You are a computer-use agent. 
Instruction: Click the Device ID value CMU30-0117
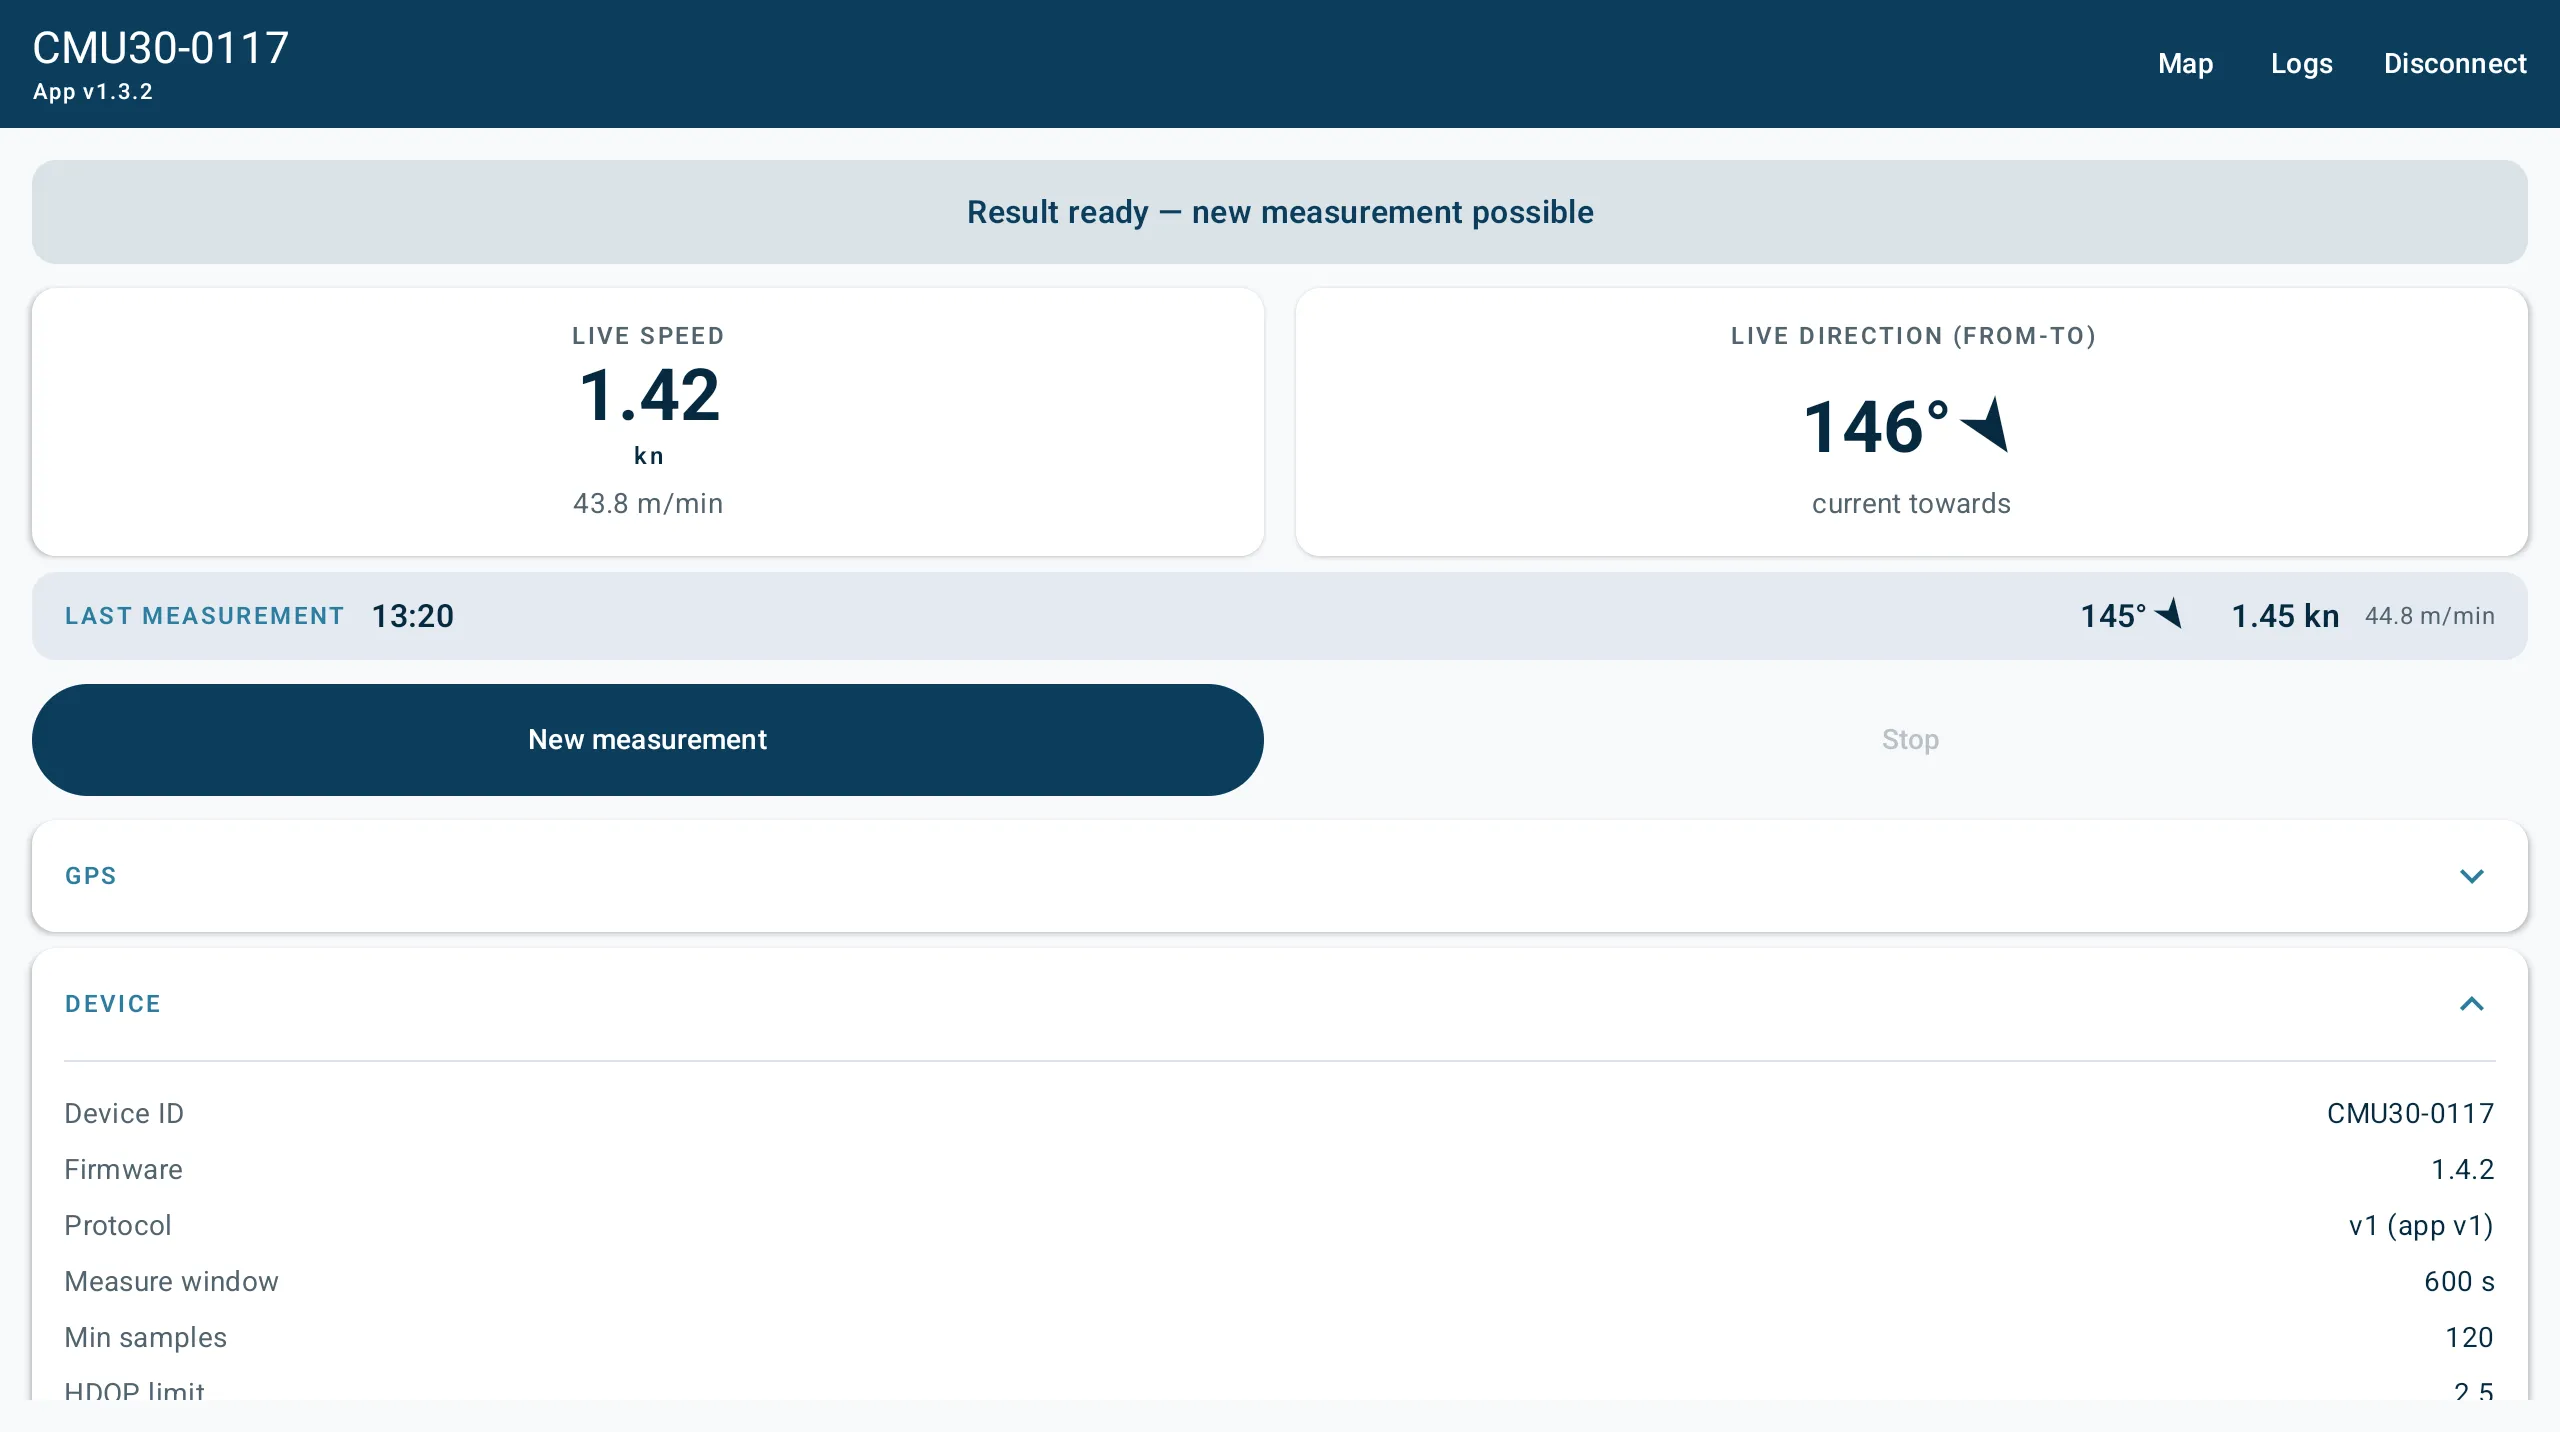(2410, 1114)
